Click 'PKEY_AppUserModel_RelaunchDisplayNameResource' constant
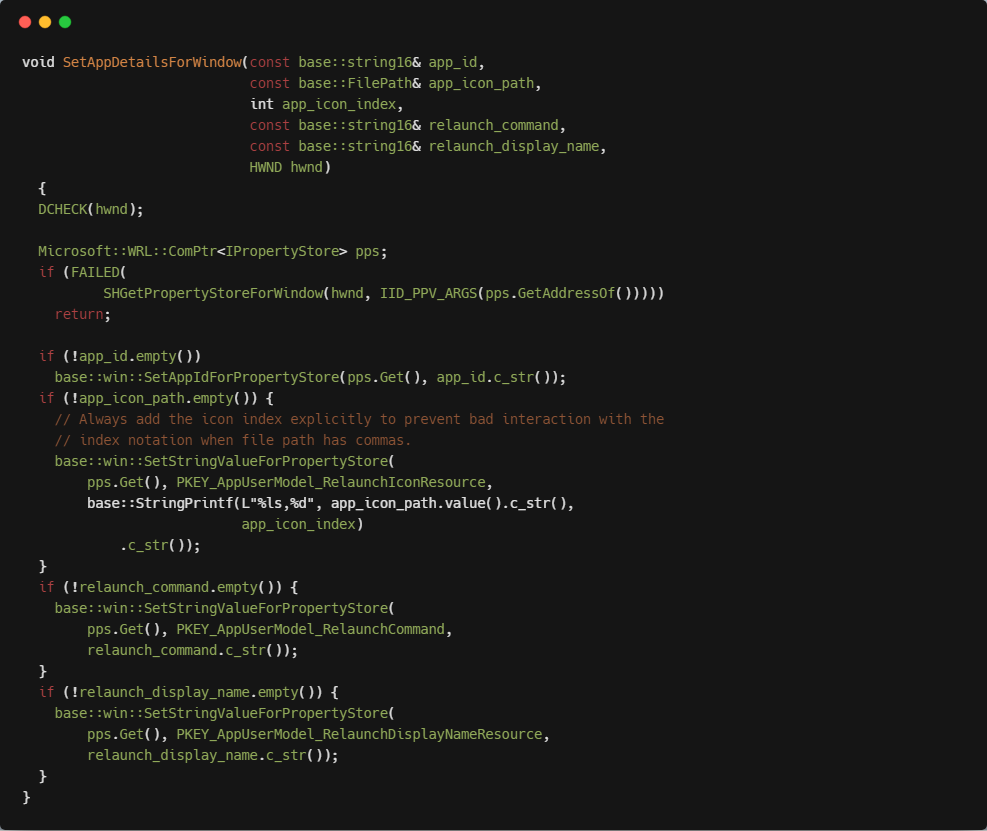The image size is (987, 831). click(359, 734)
